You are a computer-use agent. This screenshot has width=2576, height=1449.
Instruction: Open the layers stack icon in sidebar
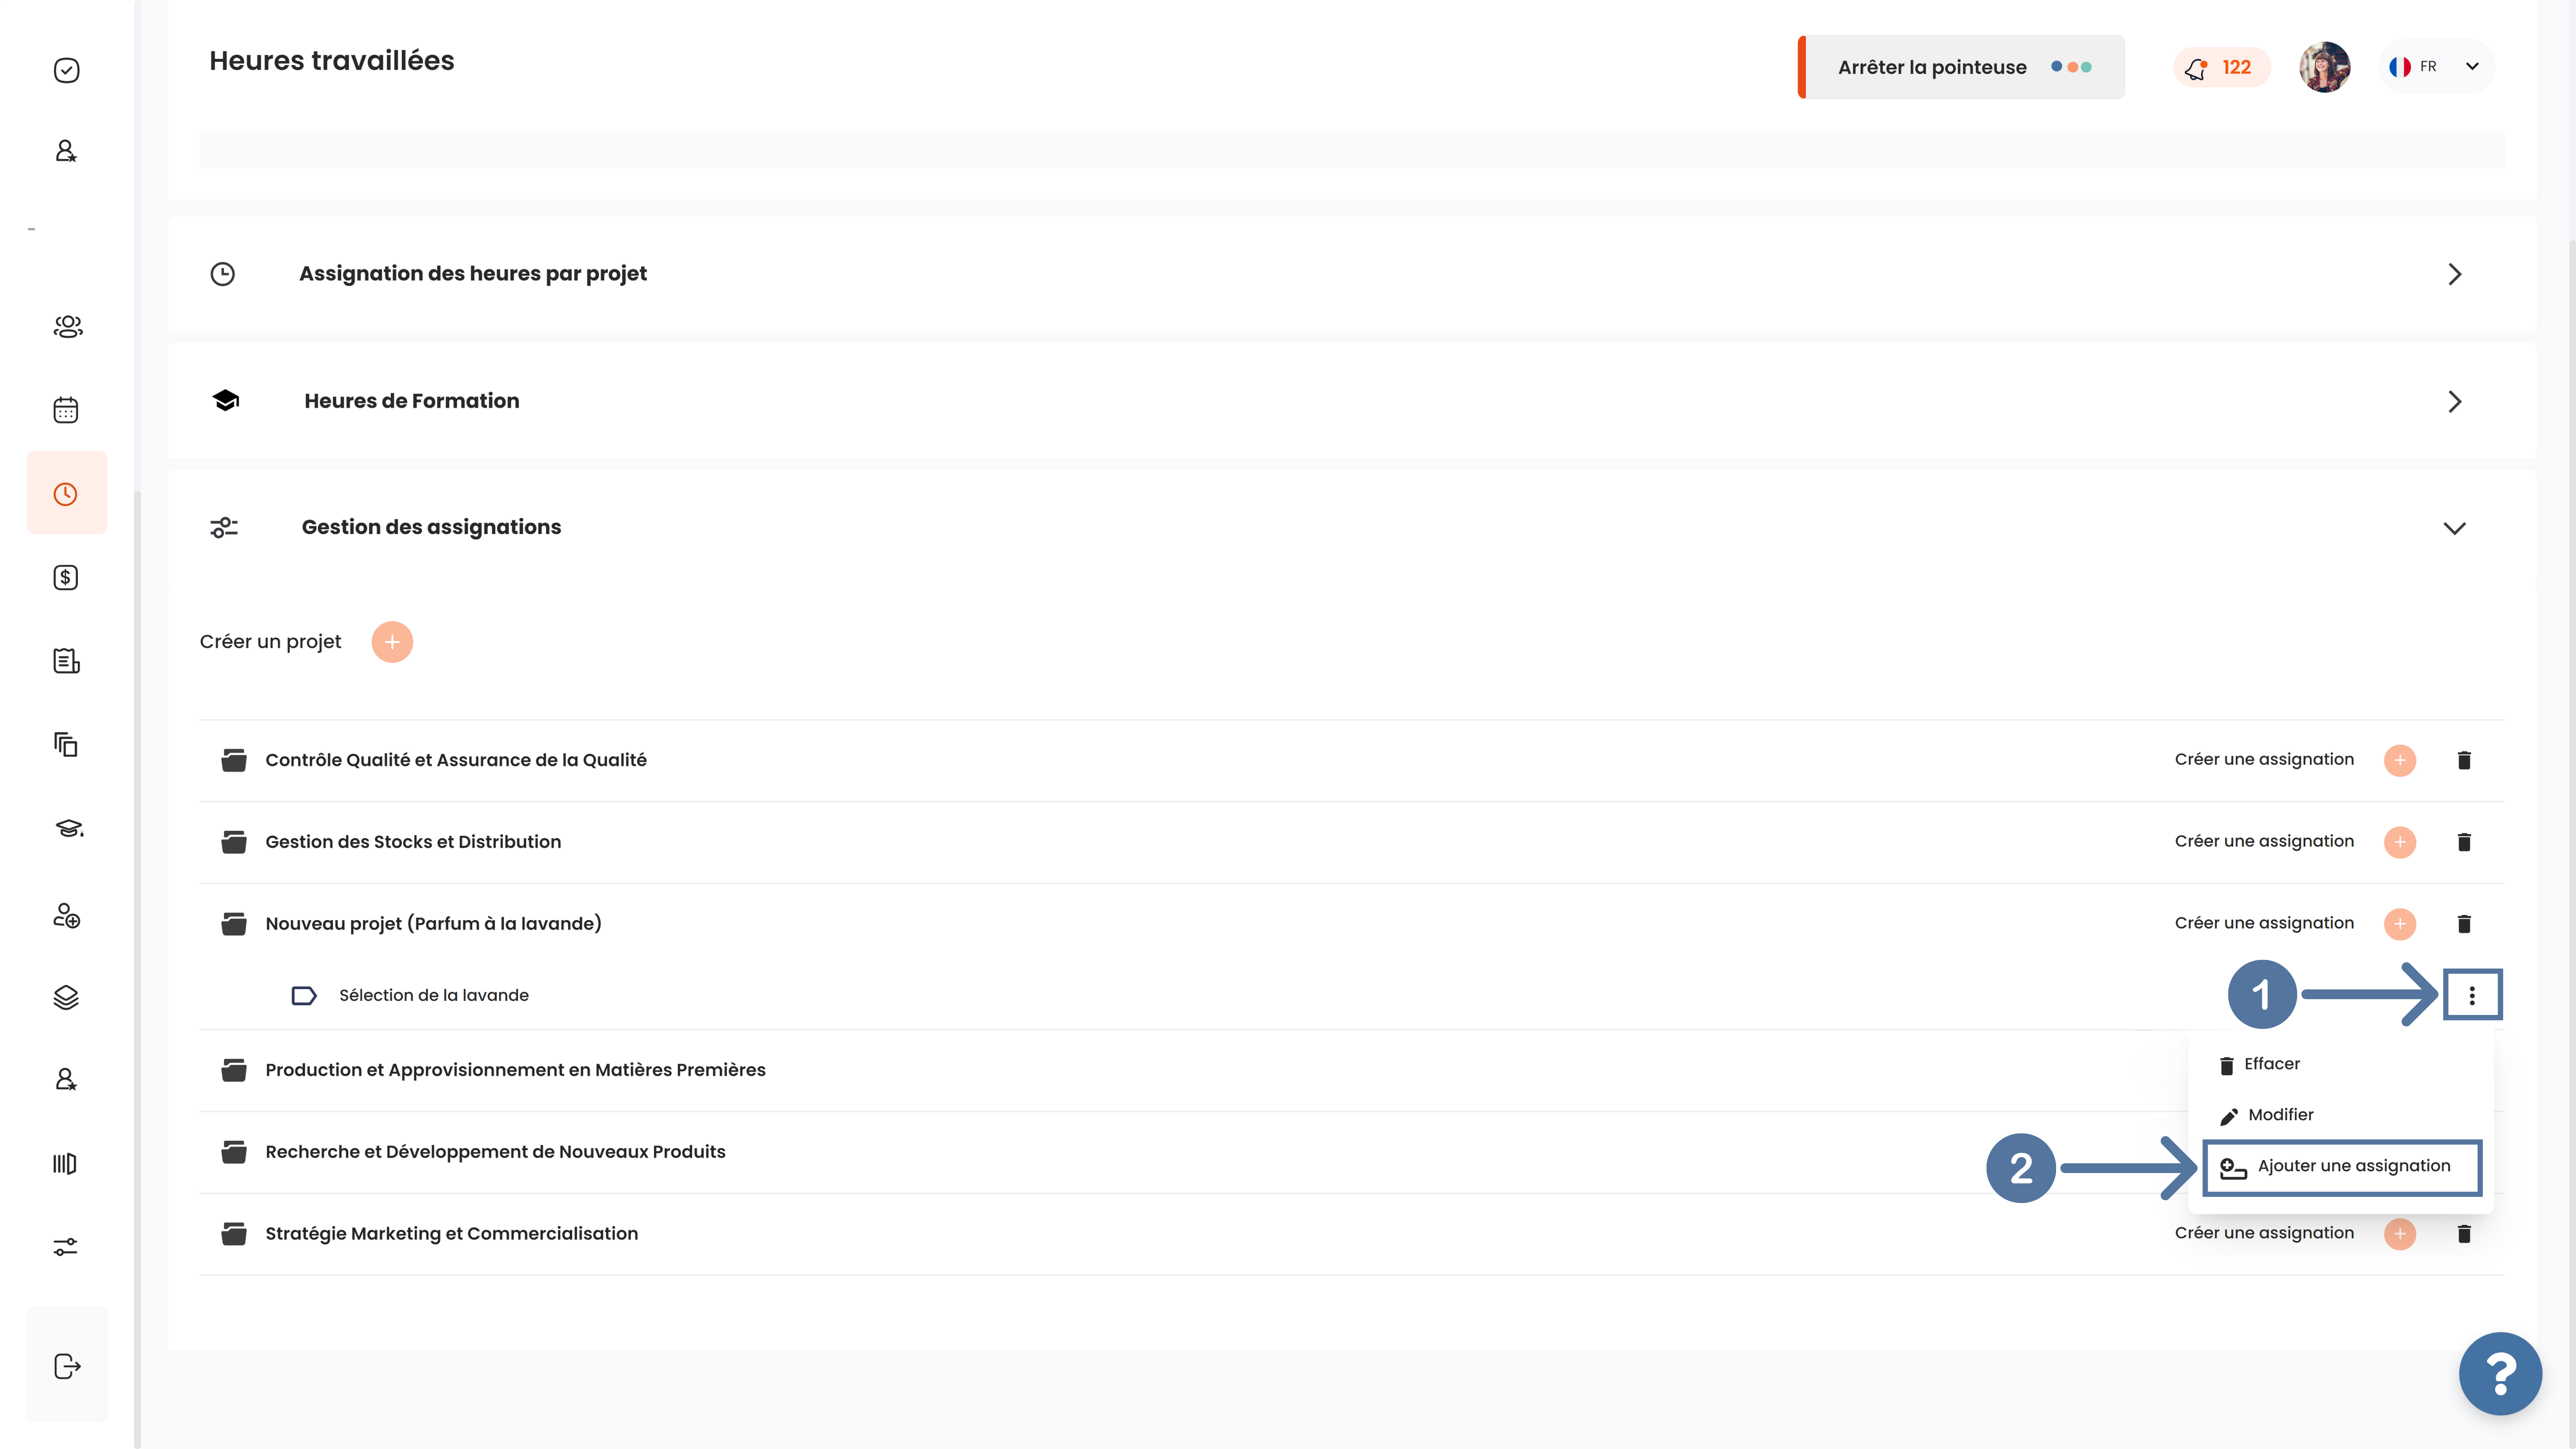coord(66,997)
